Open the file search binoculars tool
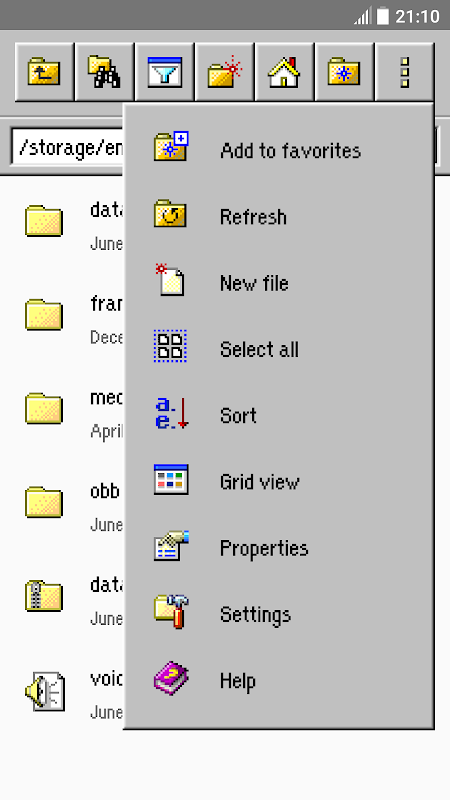 104,72
